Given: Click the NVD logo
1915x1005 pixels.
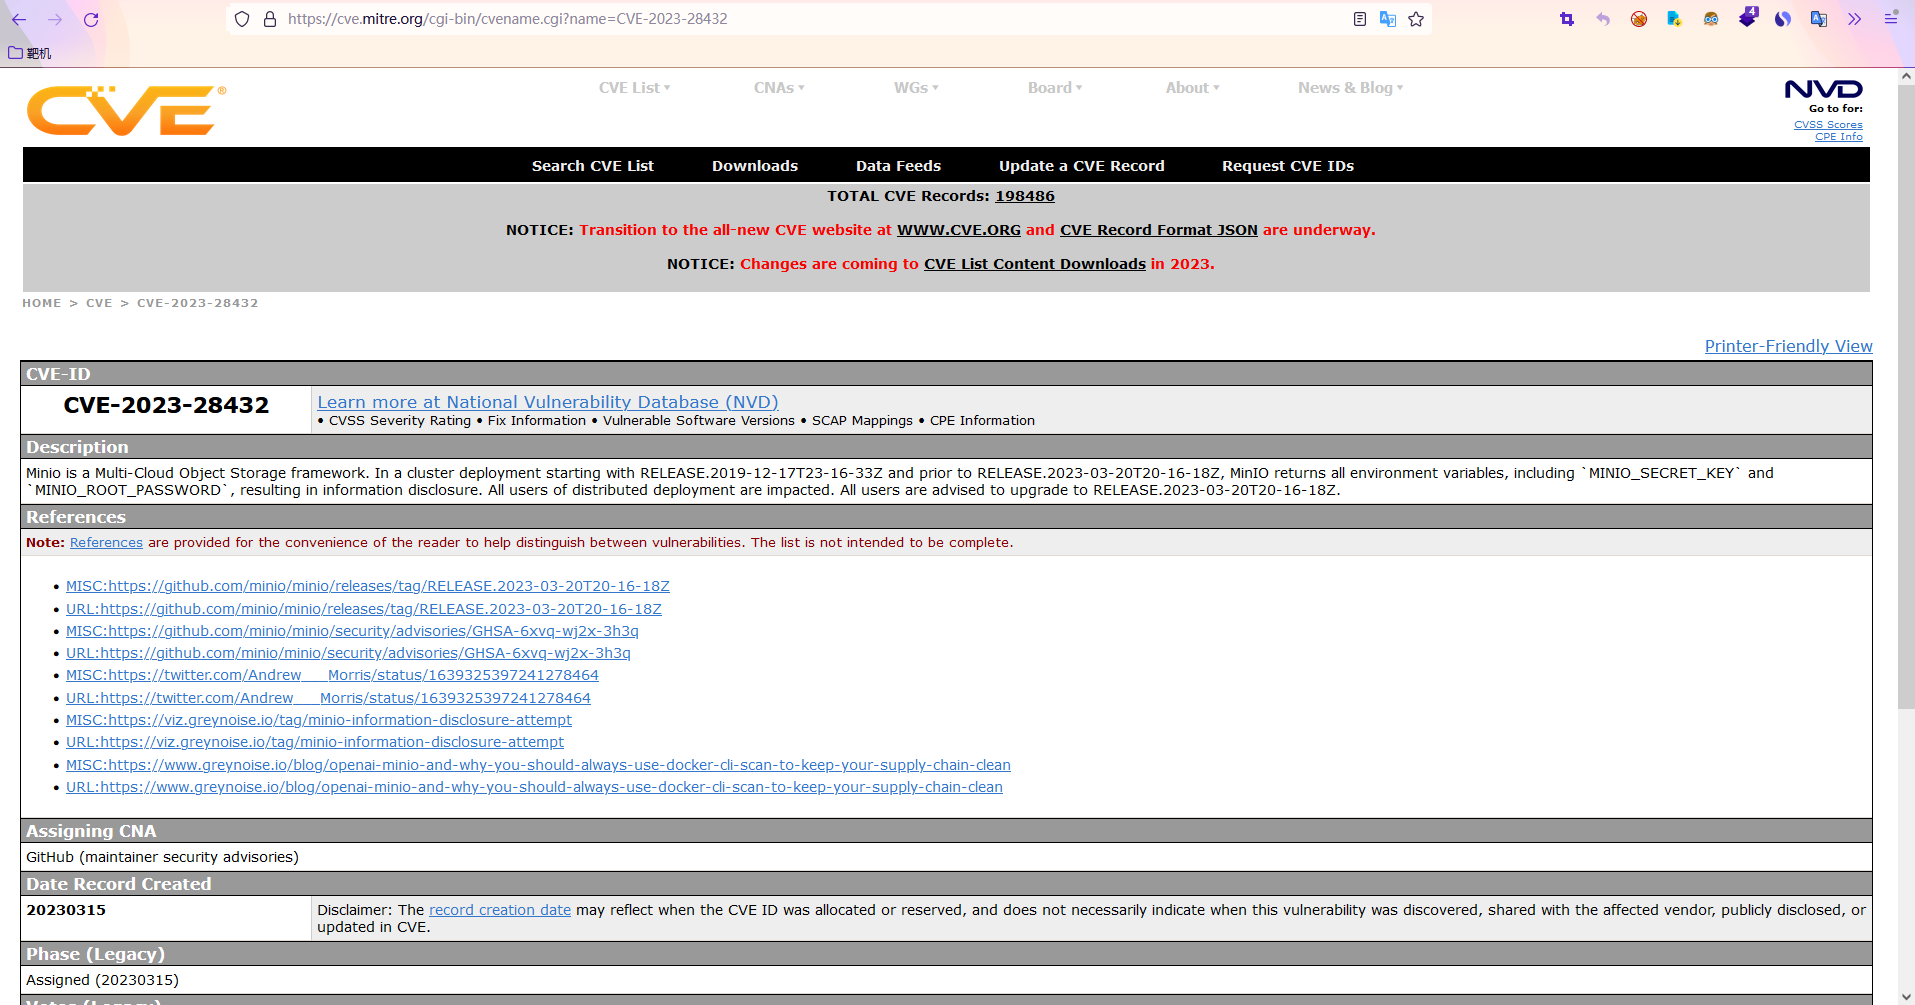Looking at the screenshot, I should [x=1824, y=90].
